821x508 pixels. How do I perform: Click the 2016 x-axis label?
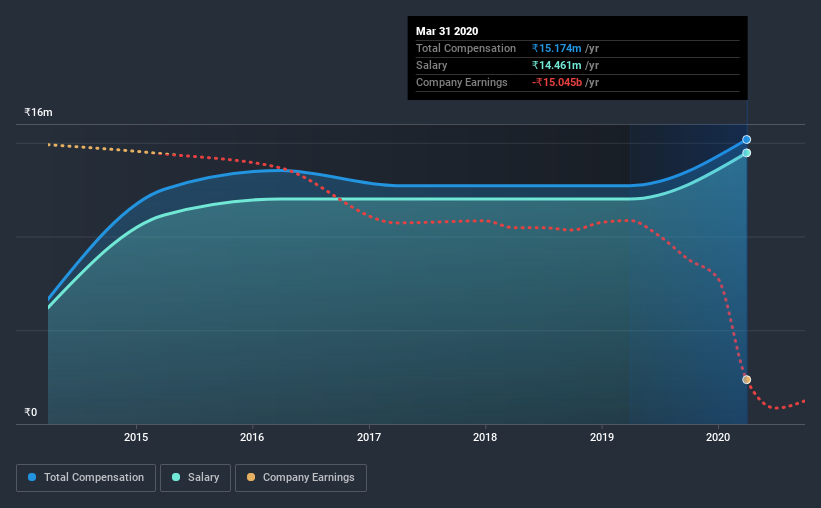(252, 437)
